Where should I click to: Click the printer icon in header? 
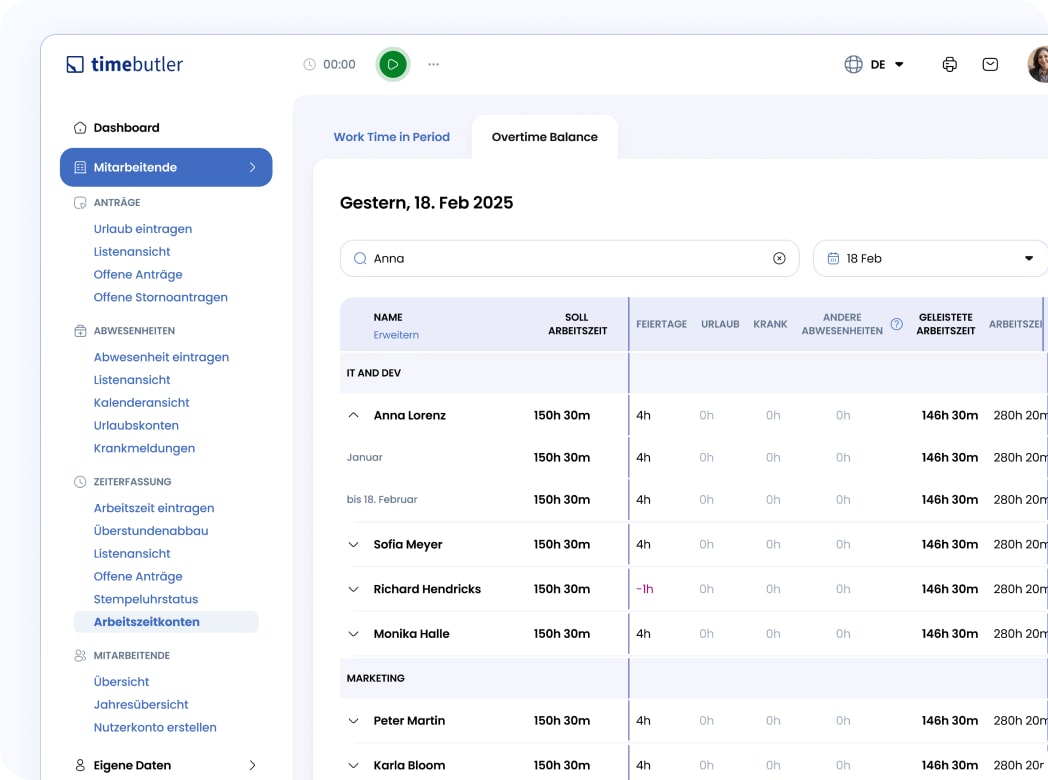pyautogui.click(x=949, y=64)
